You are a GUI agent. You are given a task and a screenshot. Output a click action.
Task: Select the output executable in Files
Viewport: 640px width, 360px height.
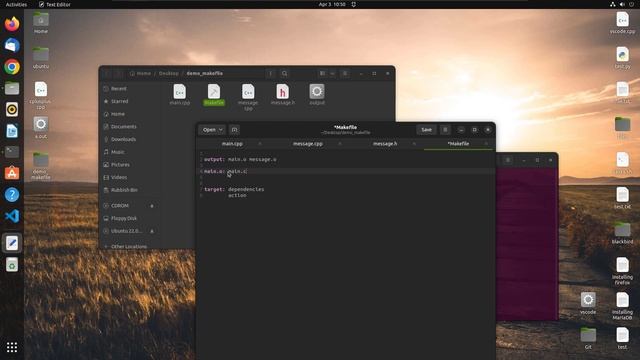(317, 95)
